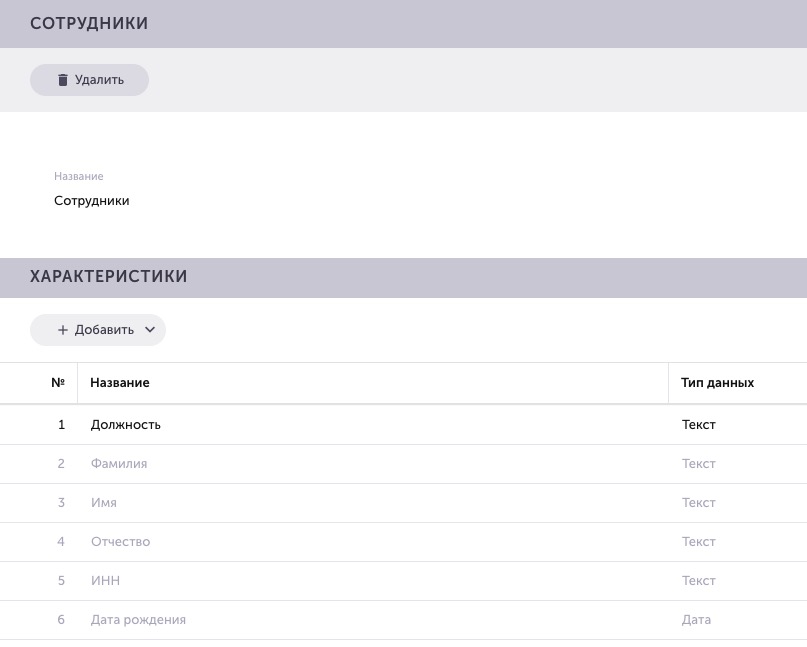Expand the Добавить dropdown chevron
This screenshot has width=807, height=647.
click(x=150, y=330)
